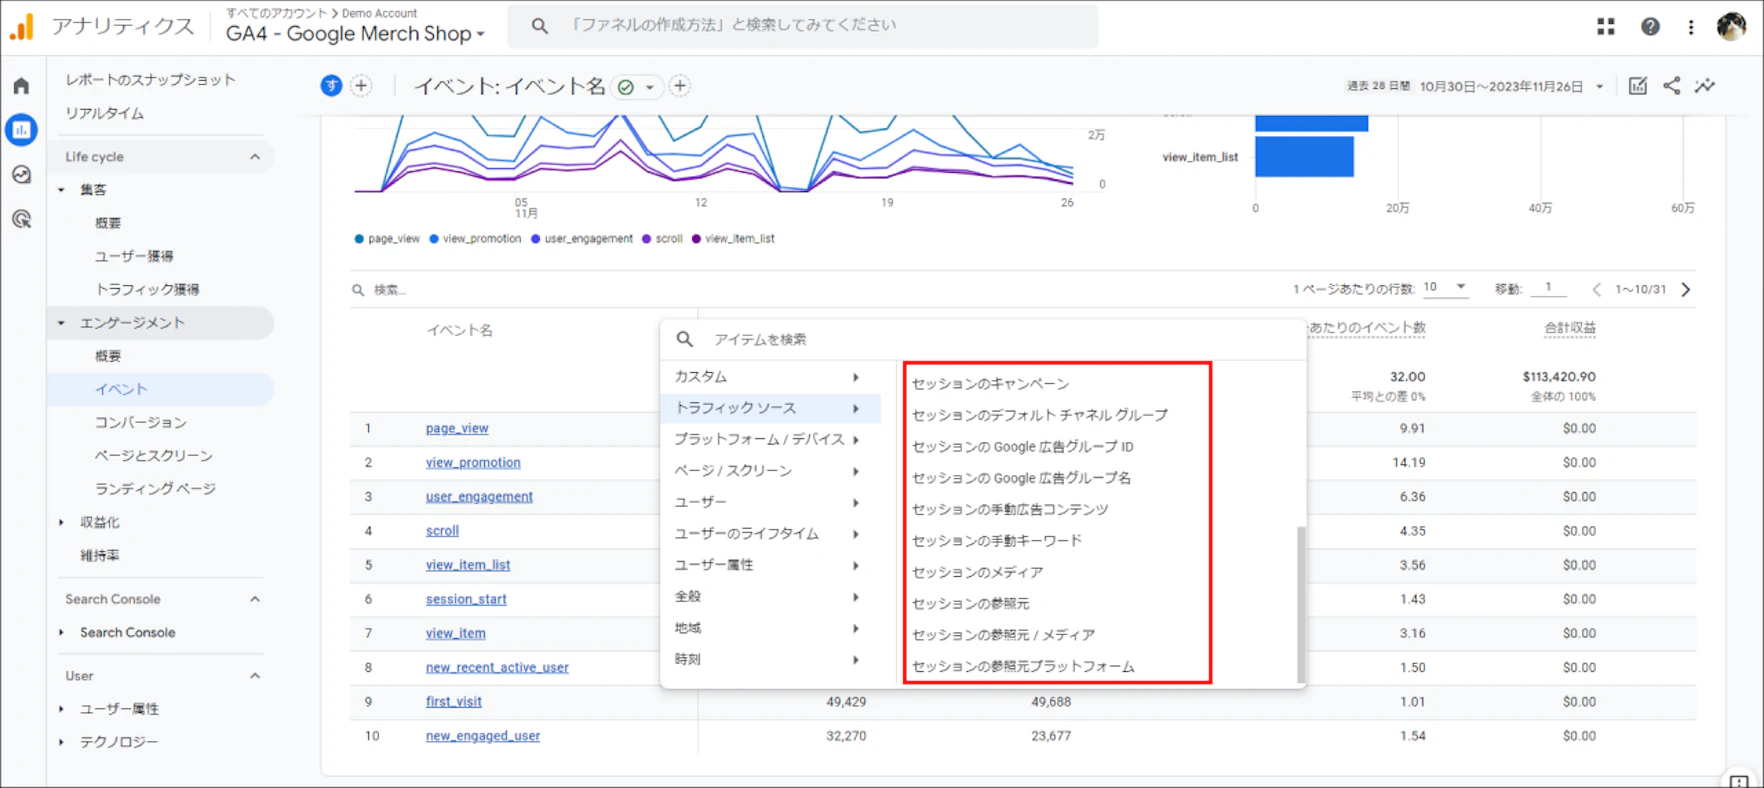This screenshot has height=788, width=1764.
Task: Open the カスタム submenu
Action: pyautogui.click(x=770, y=377)
